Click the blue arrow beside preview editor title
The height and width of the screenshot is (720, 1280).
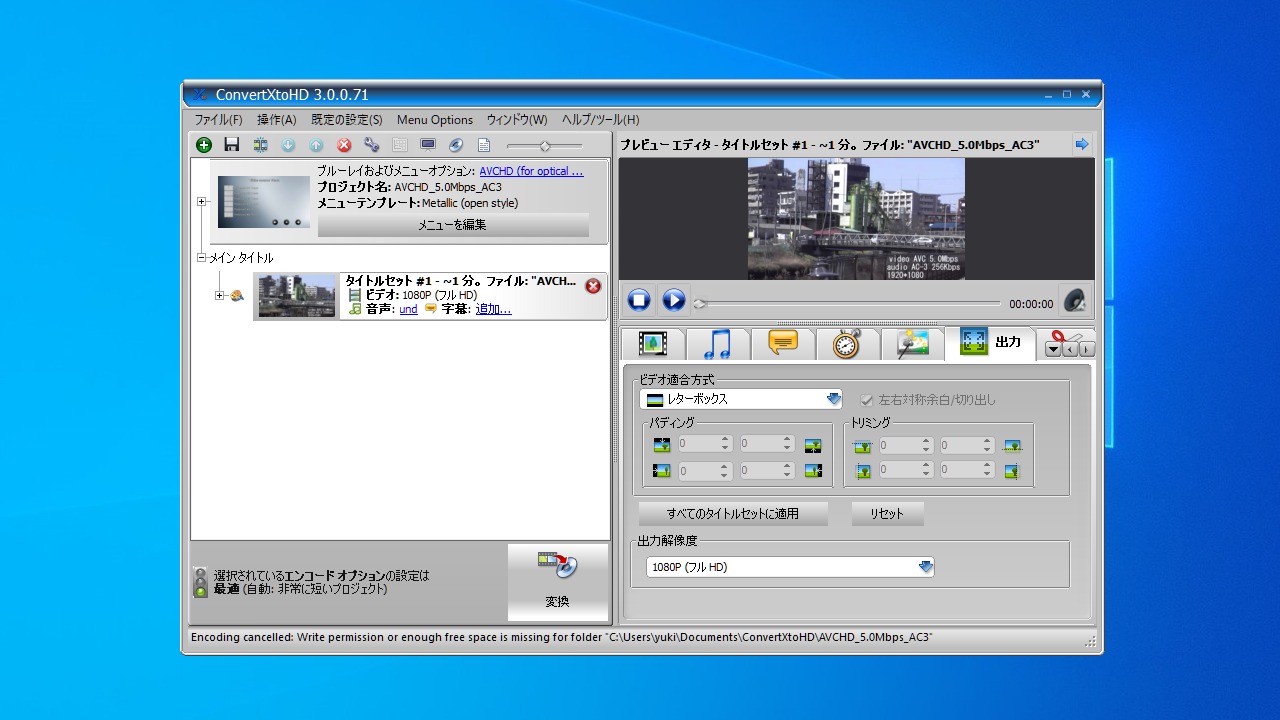coord(1082,145)
